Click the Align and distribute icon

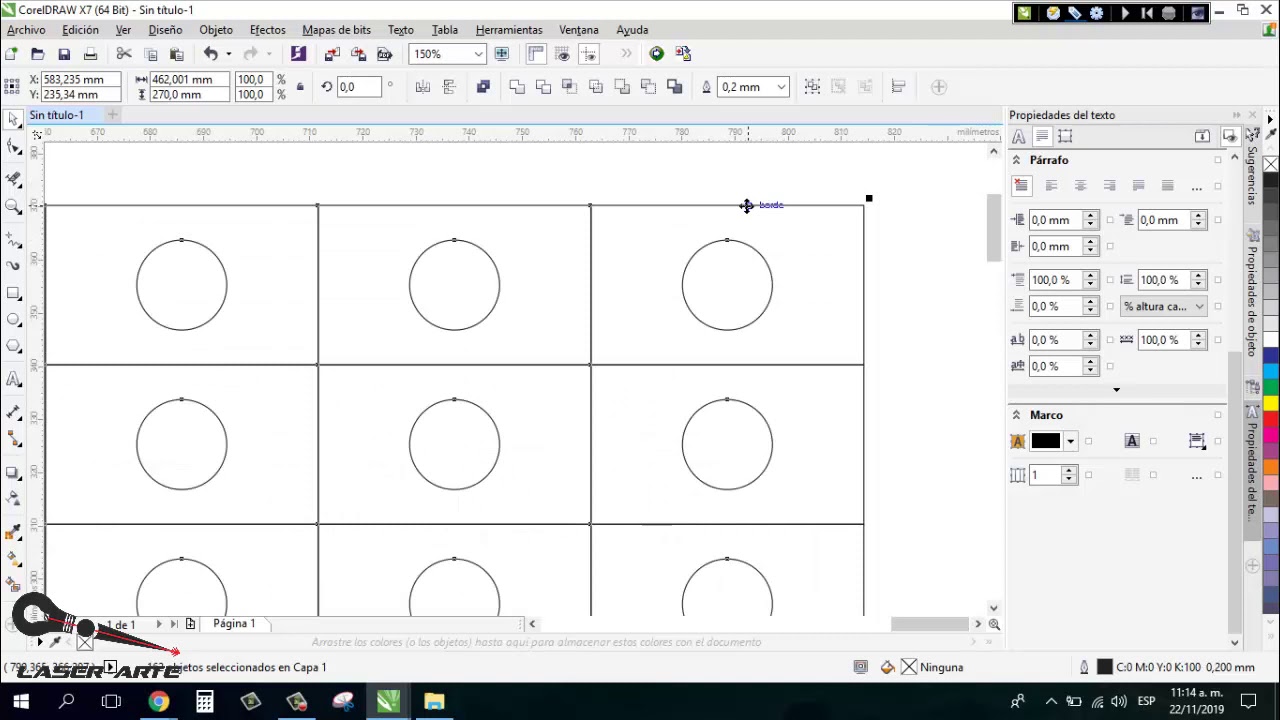[x=898, y=87]
